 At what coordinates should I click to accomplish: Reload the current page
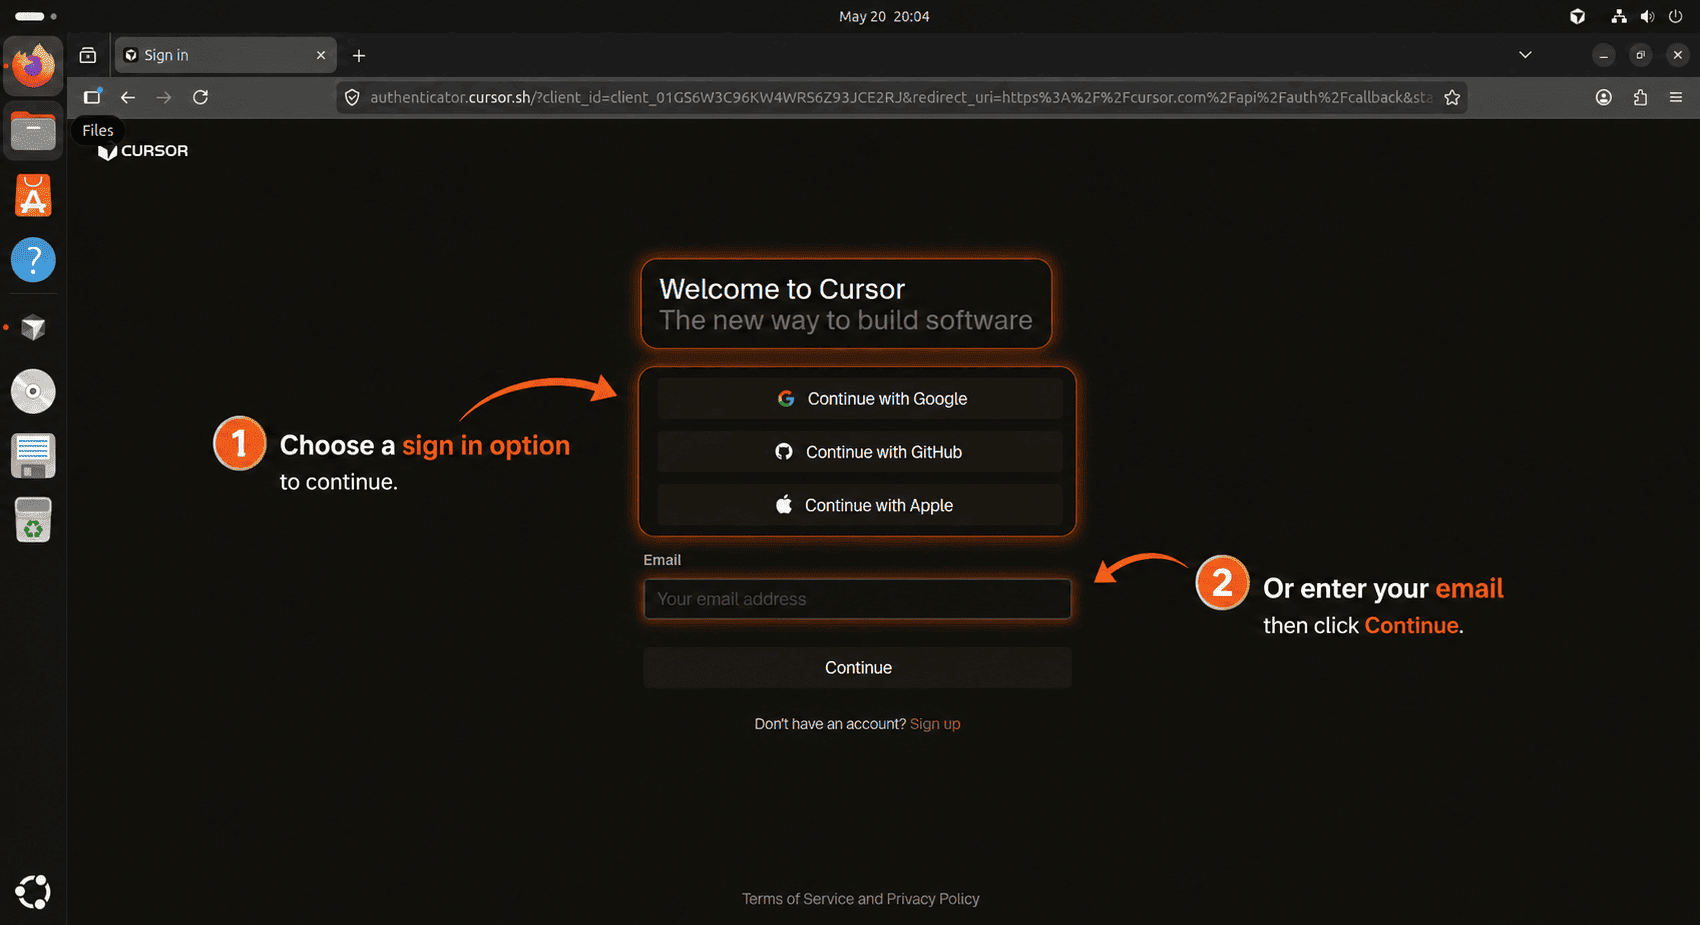pos(201,97)
